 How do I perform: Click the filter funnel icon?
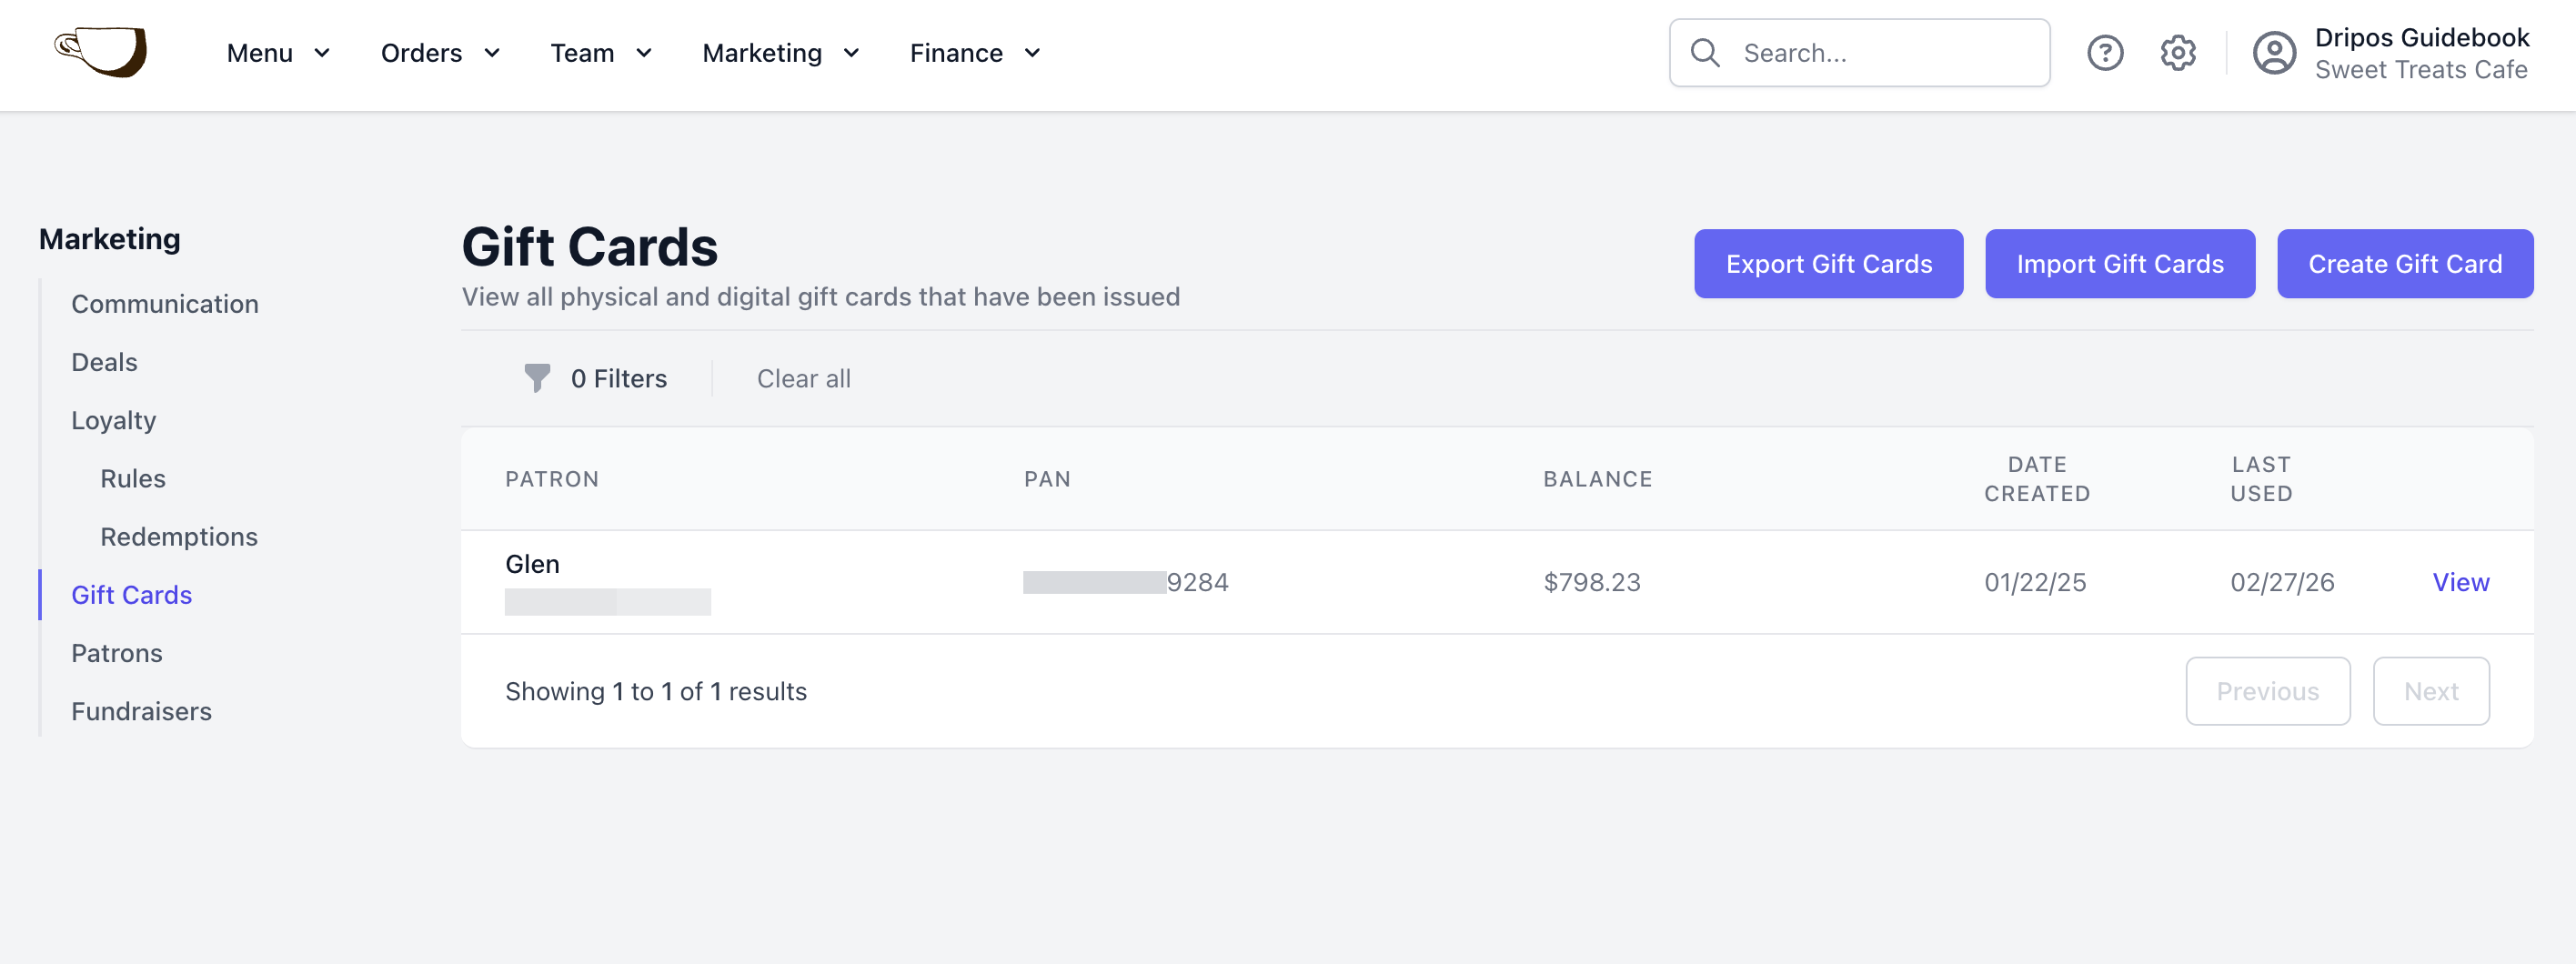(537, 378)
